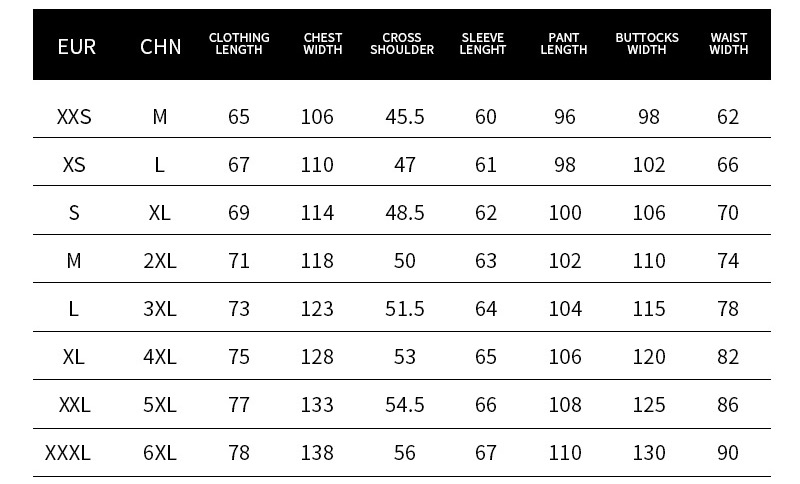Select pant length value 96
Screen dimensions: 800x484
tap(565, 117)
